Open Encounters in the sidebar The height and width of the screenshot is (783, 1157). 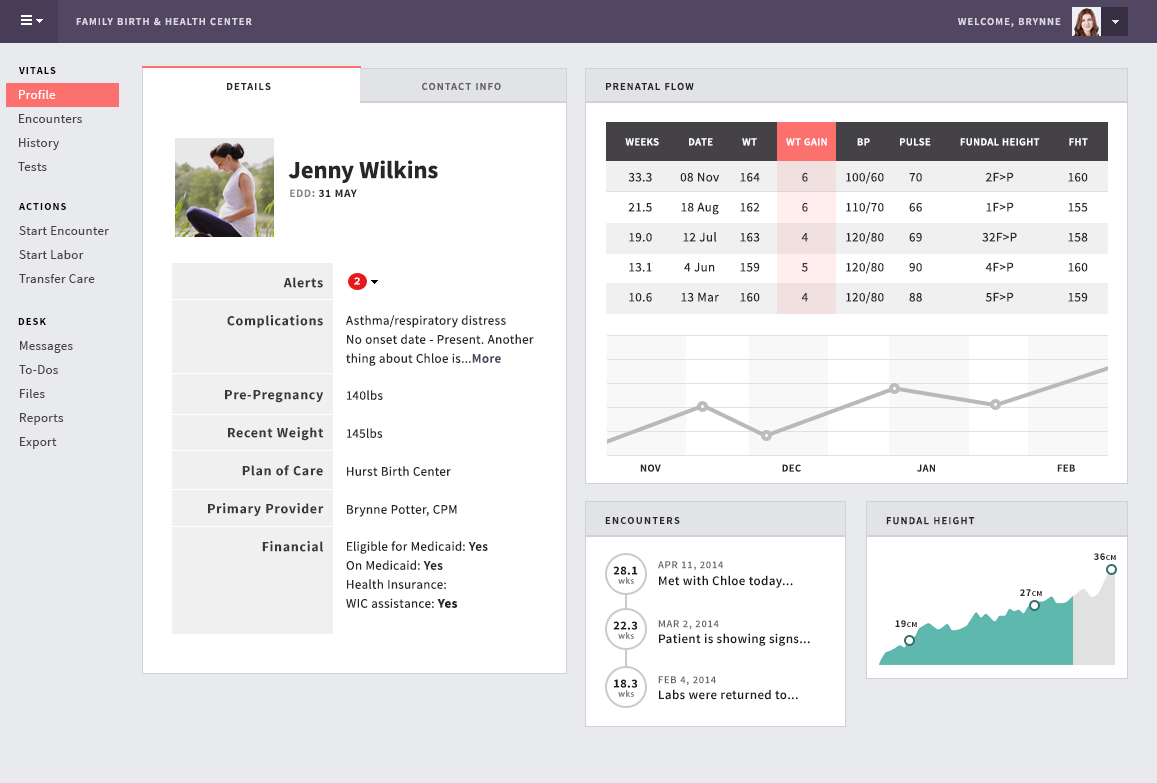click(50, 119)
